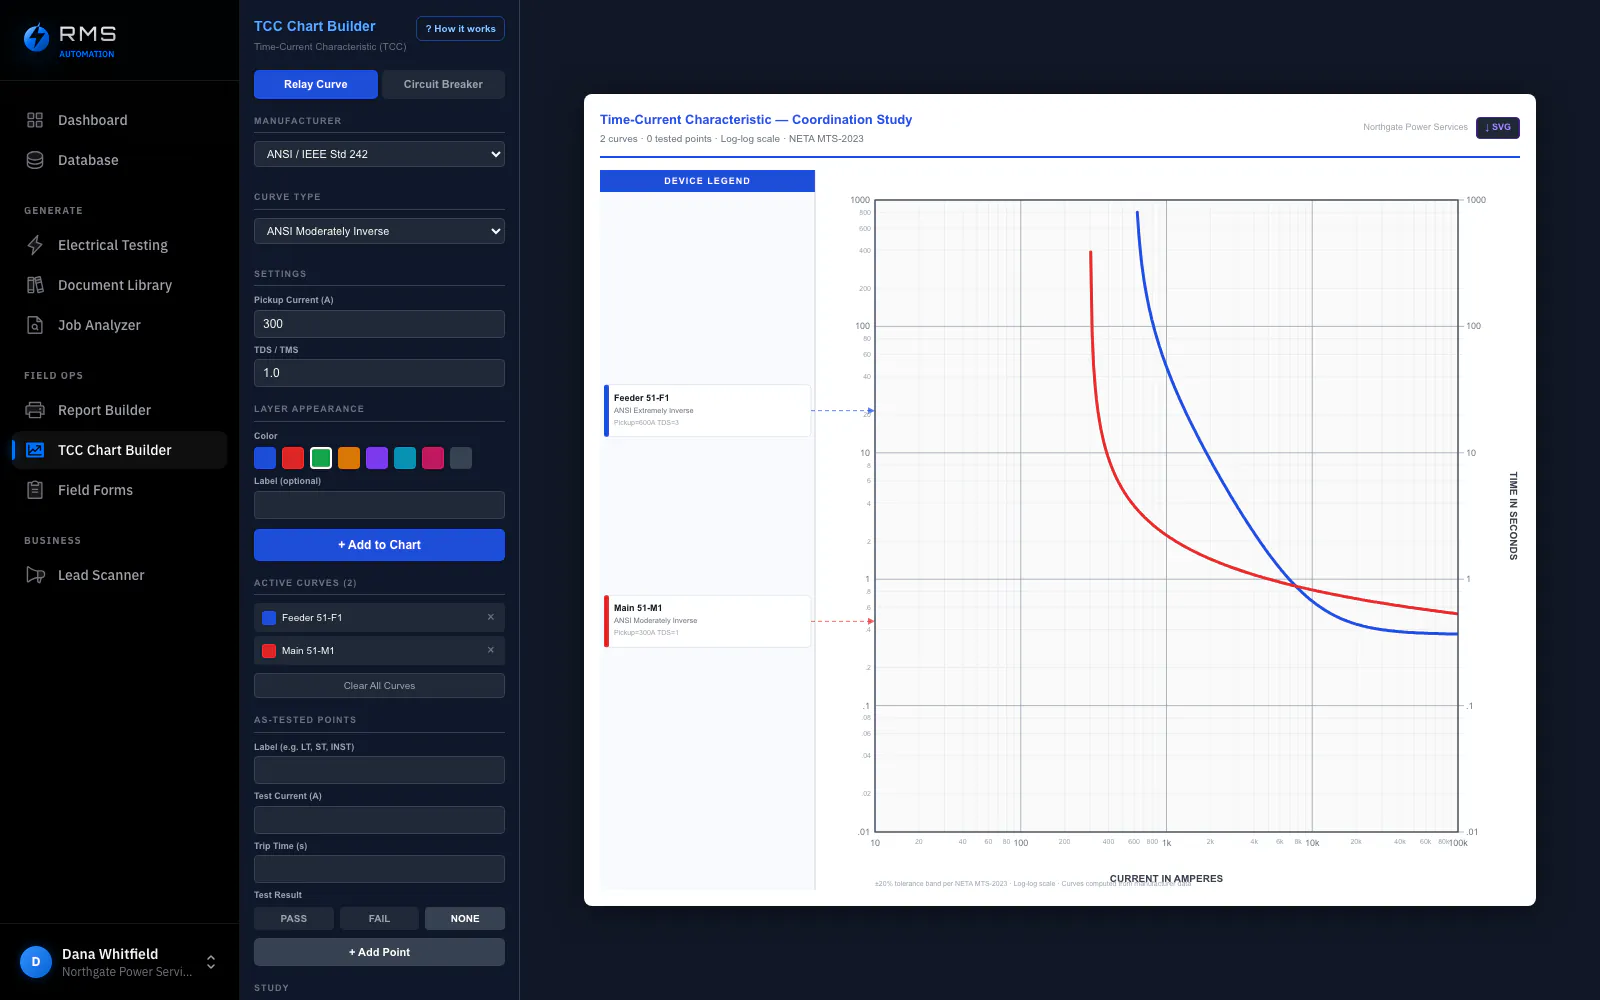Select Feeder 51-F1 legend card
This screenshot has height=1000, width=1600.
click(707, 410)
